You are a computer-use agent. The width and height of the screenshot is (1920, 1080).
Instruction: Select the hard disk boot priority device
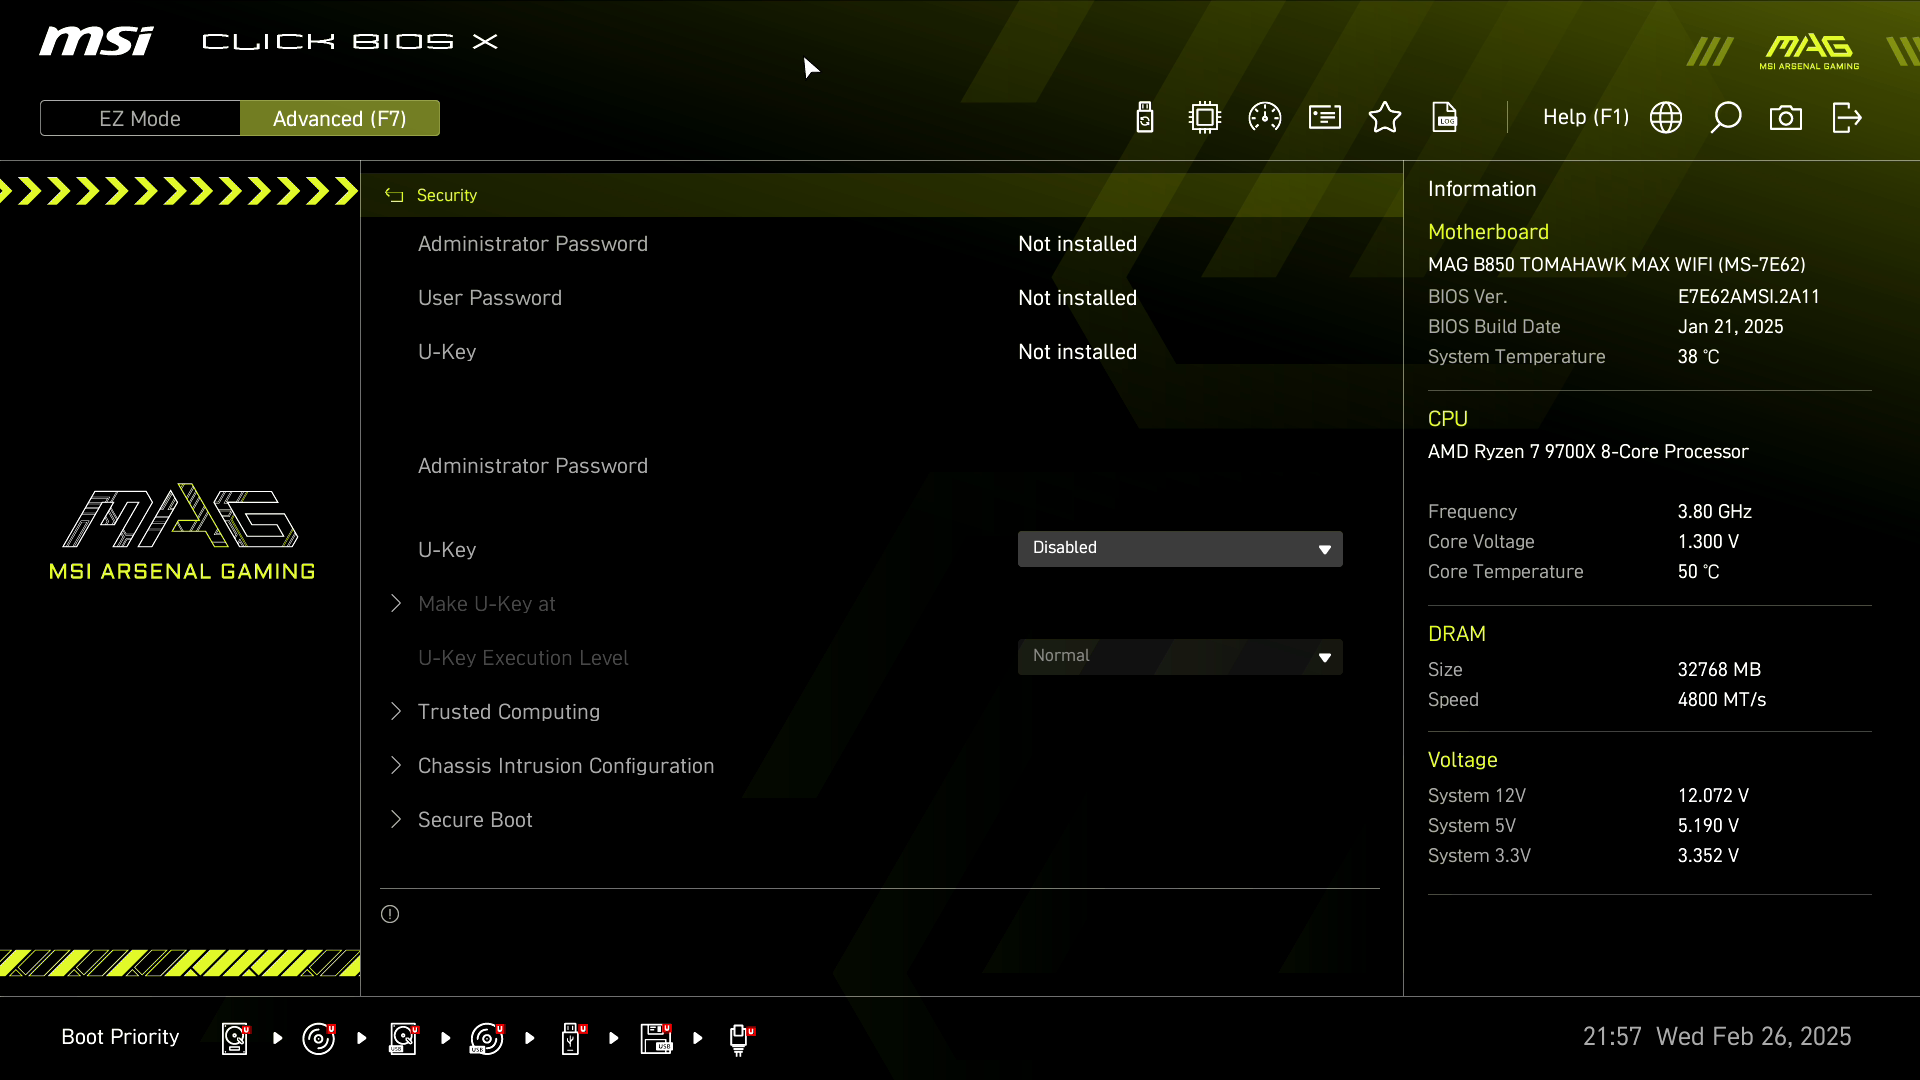(x=235, y=1038)
